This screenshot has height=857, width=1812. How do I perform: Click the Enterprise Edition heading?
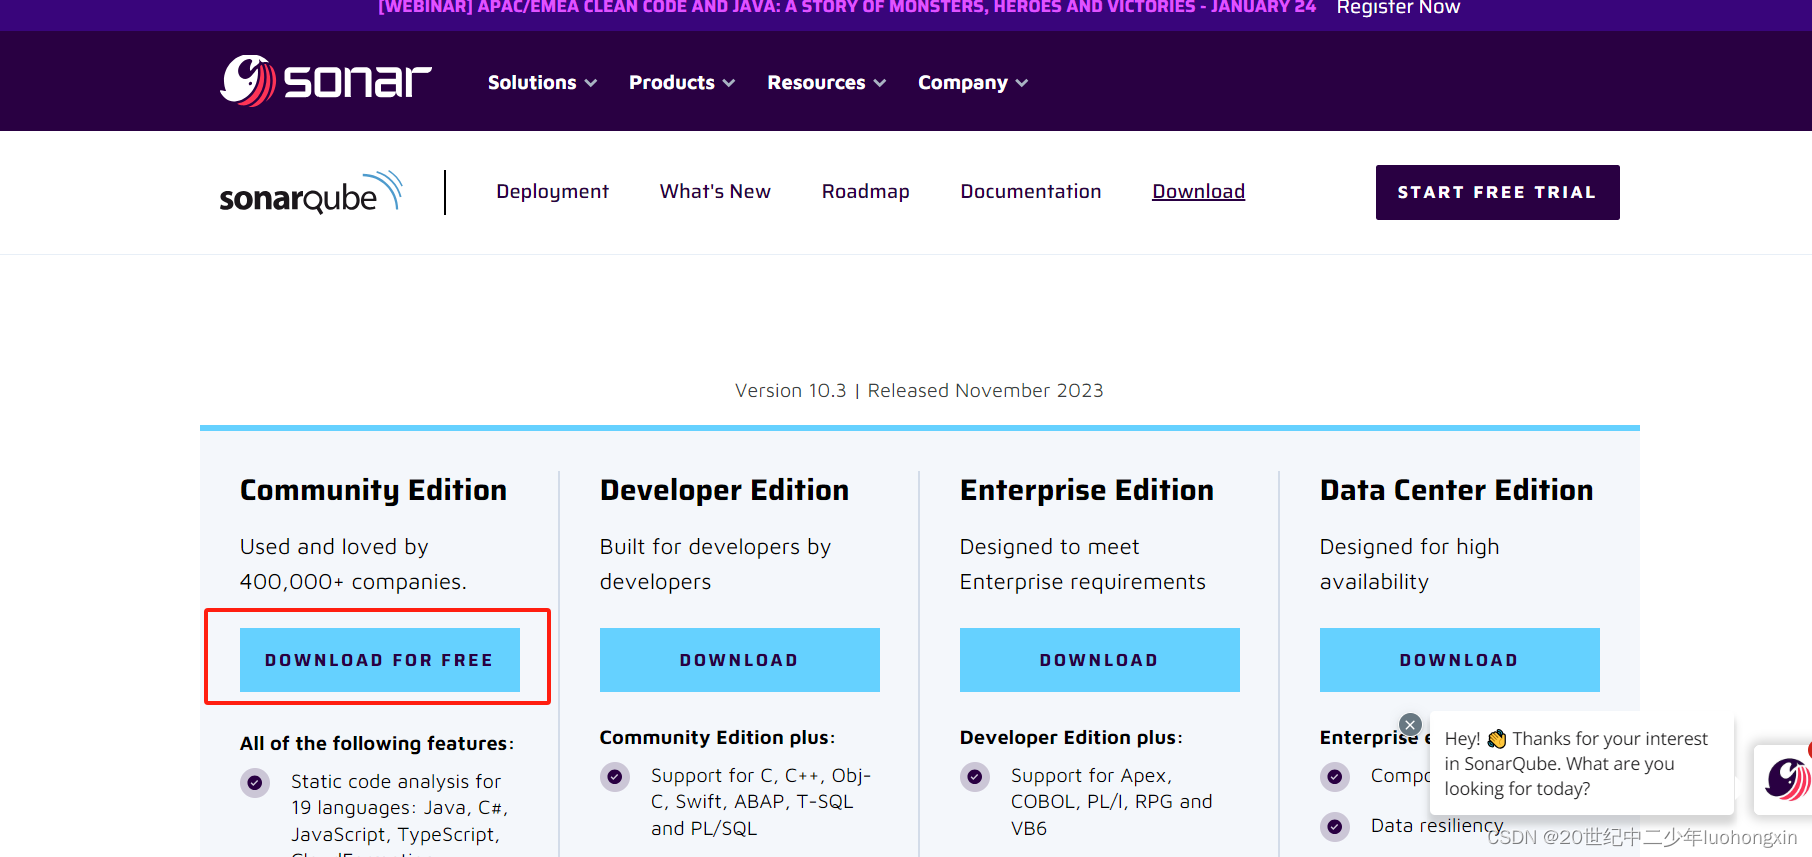[x=1086, y=490]
